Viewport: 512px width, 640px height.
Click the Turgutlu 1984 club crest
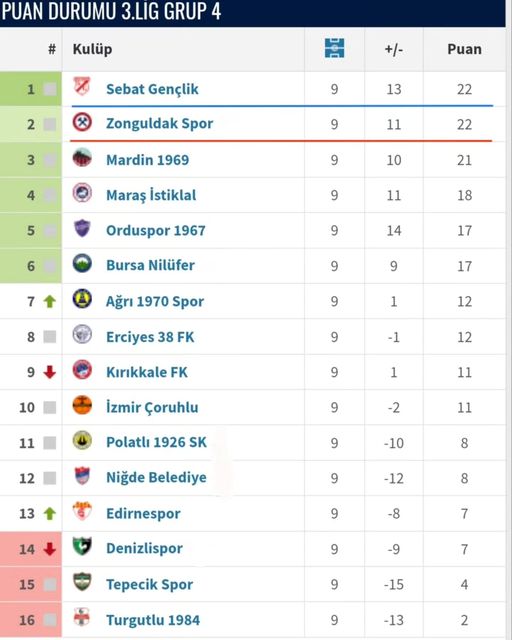pyautogui.click(x=82, y=617)
